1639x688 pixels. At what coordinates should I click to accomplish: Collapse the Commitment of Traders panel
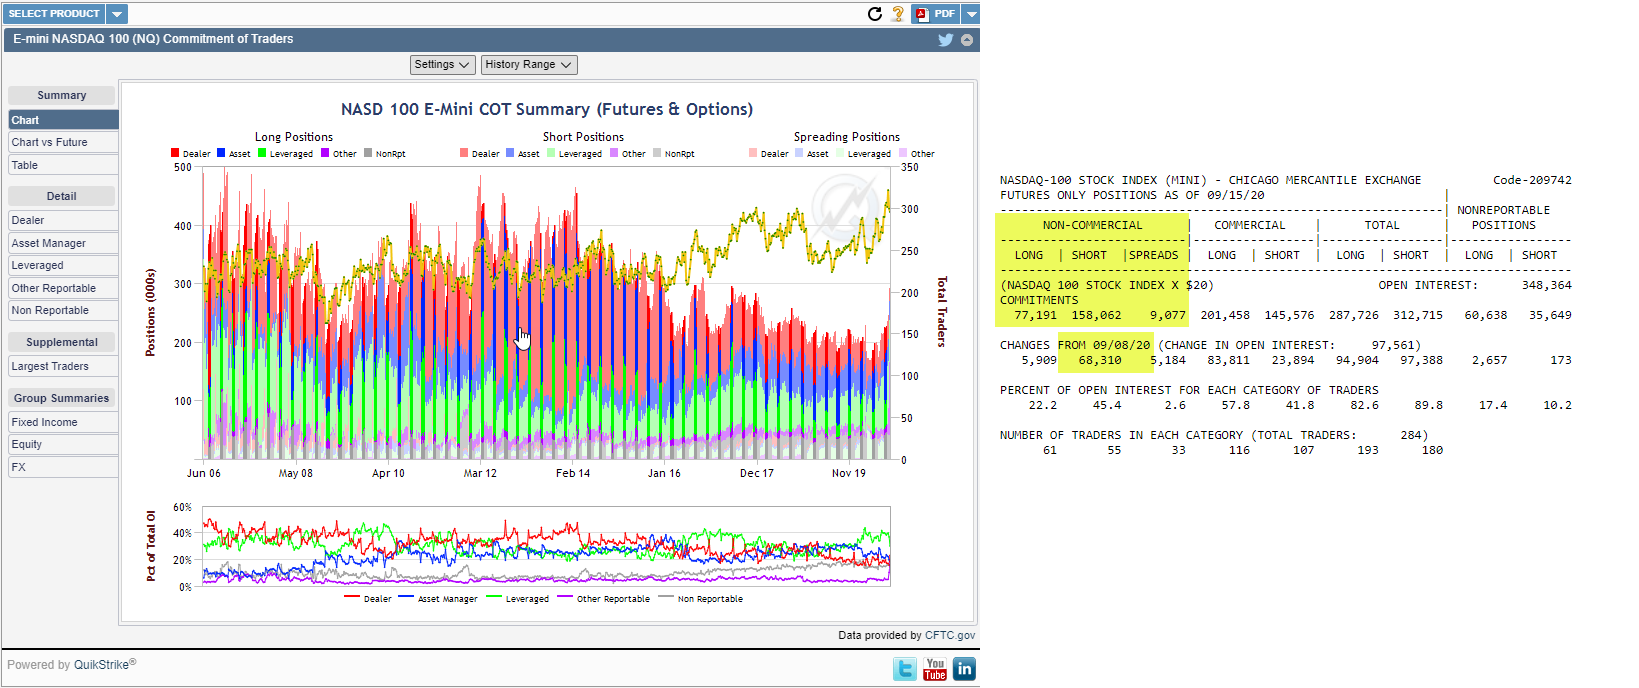(x=967, y=40)
